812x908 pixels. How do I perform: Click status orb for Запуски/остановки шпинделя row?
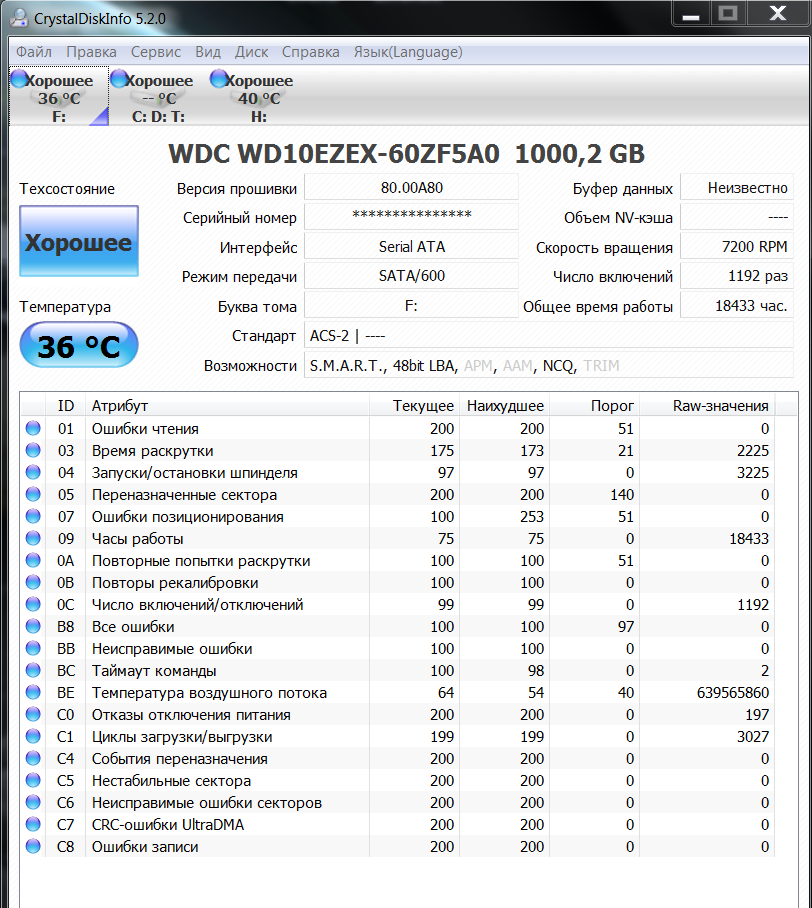coord(33,472)
